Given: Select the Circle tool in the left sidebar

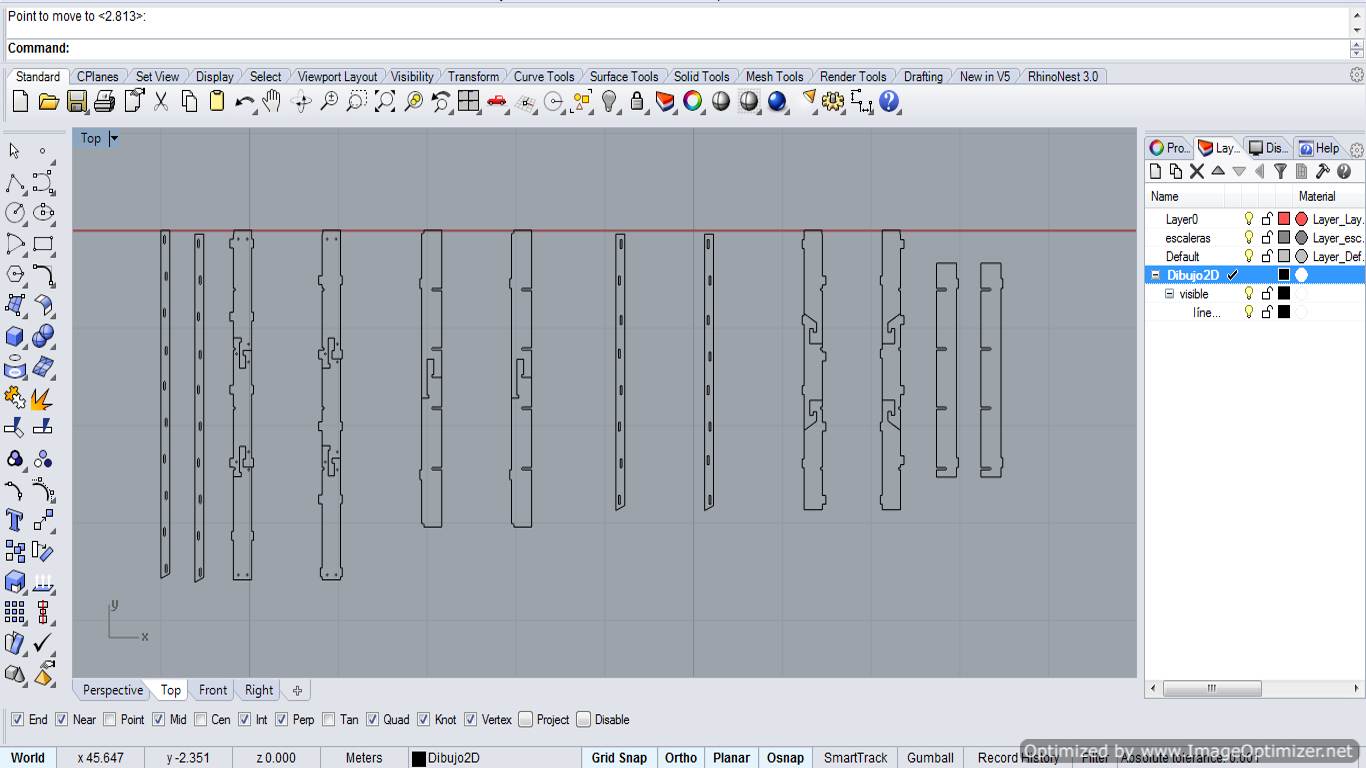Looking at the screenshot, I should tap(15, 213).
